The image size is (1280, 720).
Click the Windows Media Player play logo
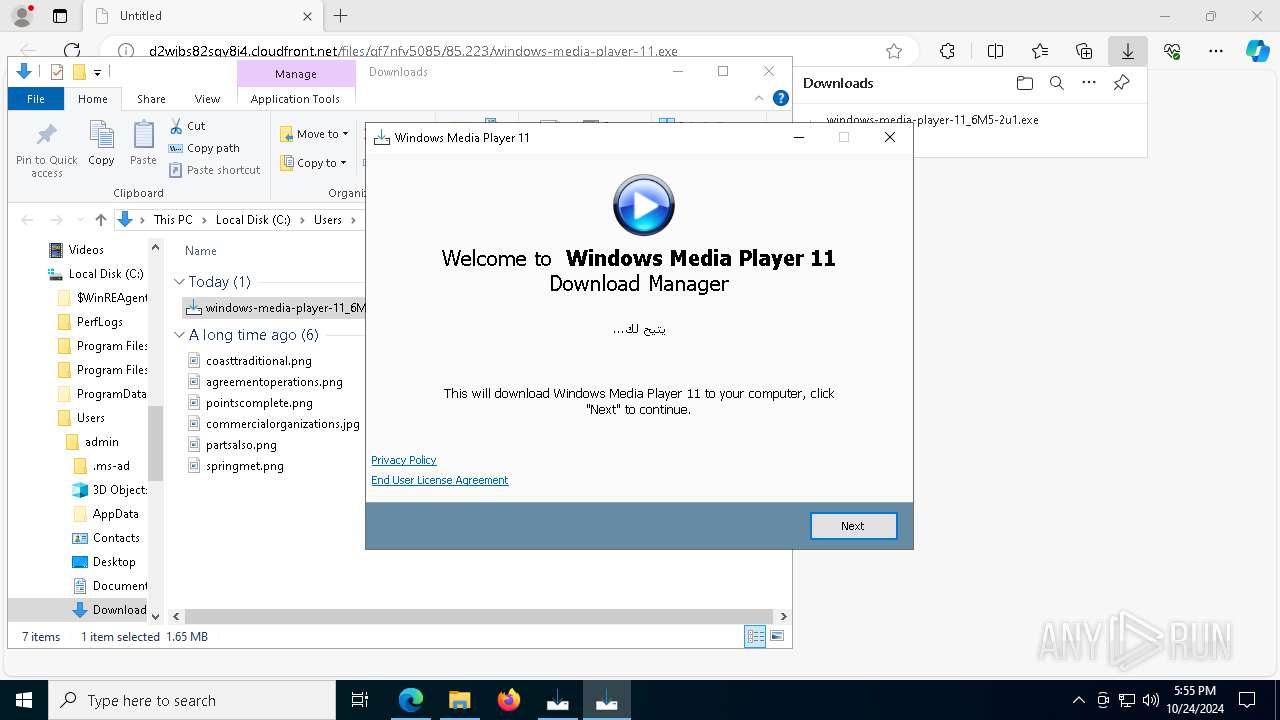[x=643, y=206]
